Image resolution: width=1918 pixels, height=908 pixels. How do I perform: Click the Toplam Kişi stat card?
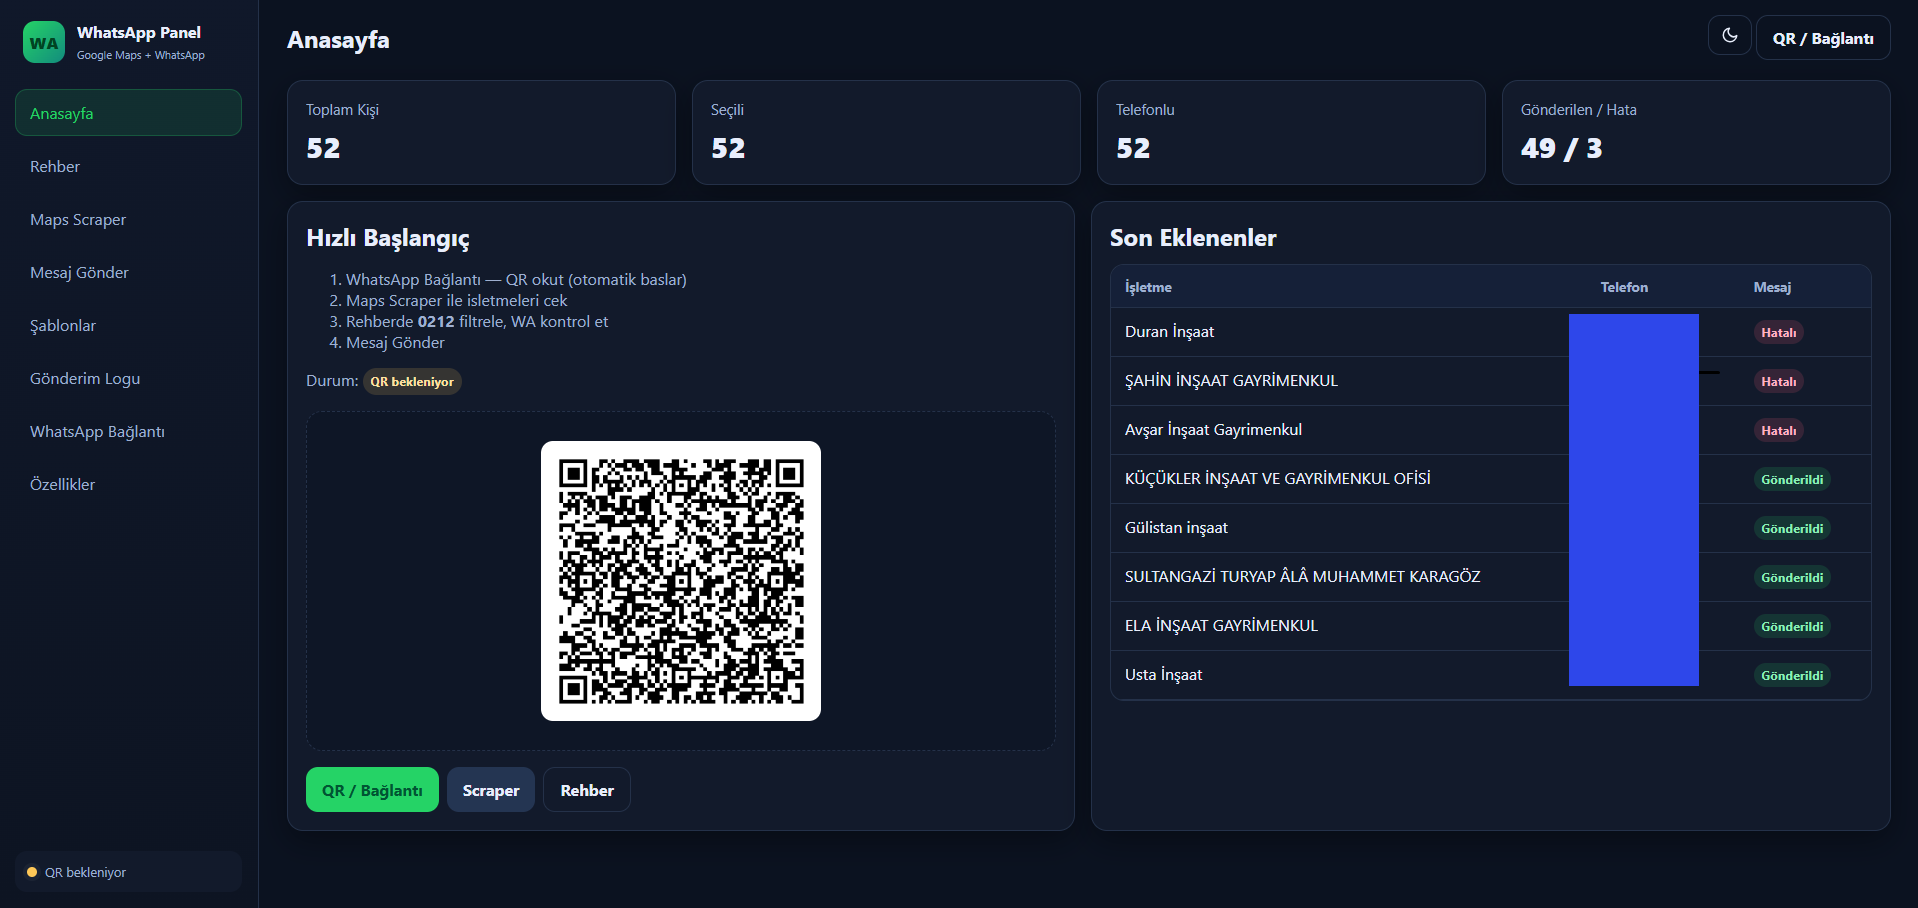(x=481, y=132)
